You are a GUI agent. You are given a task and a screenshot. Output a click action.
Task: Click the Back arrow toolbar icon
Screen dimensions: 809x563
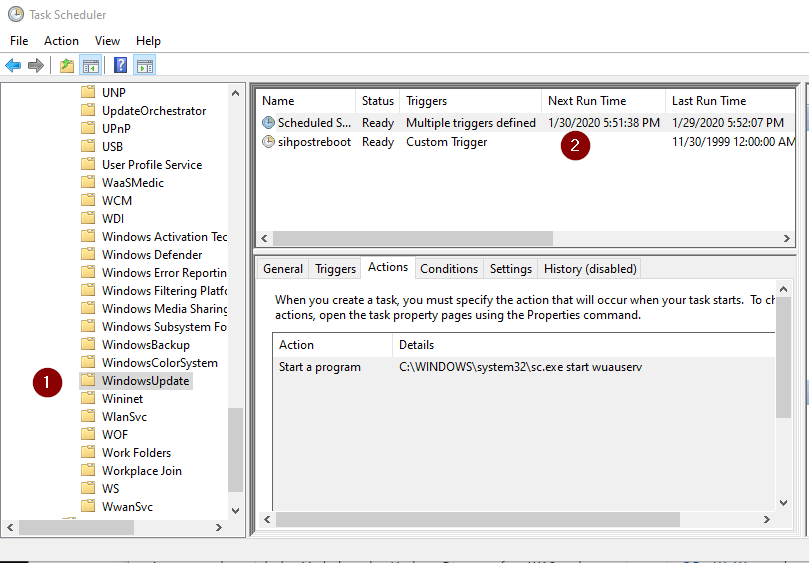(x=13, y=66)
